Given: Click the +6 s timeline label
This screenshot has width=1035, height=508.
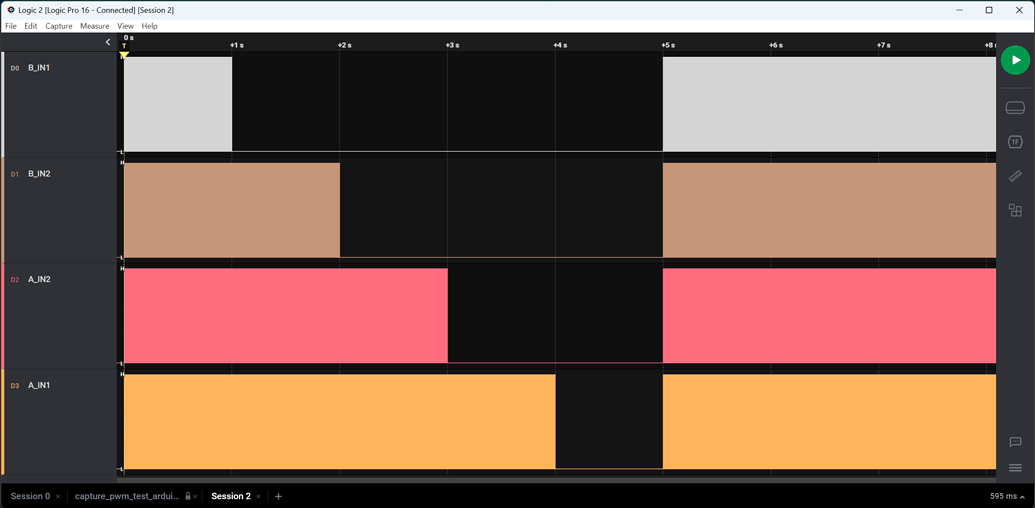Looking at the screenshot, I should coord(776,45).
